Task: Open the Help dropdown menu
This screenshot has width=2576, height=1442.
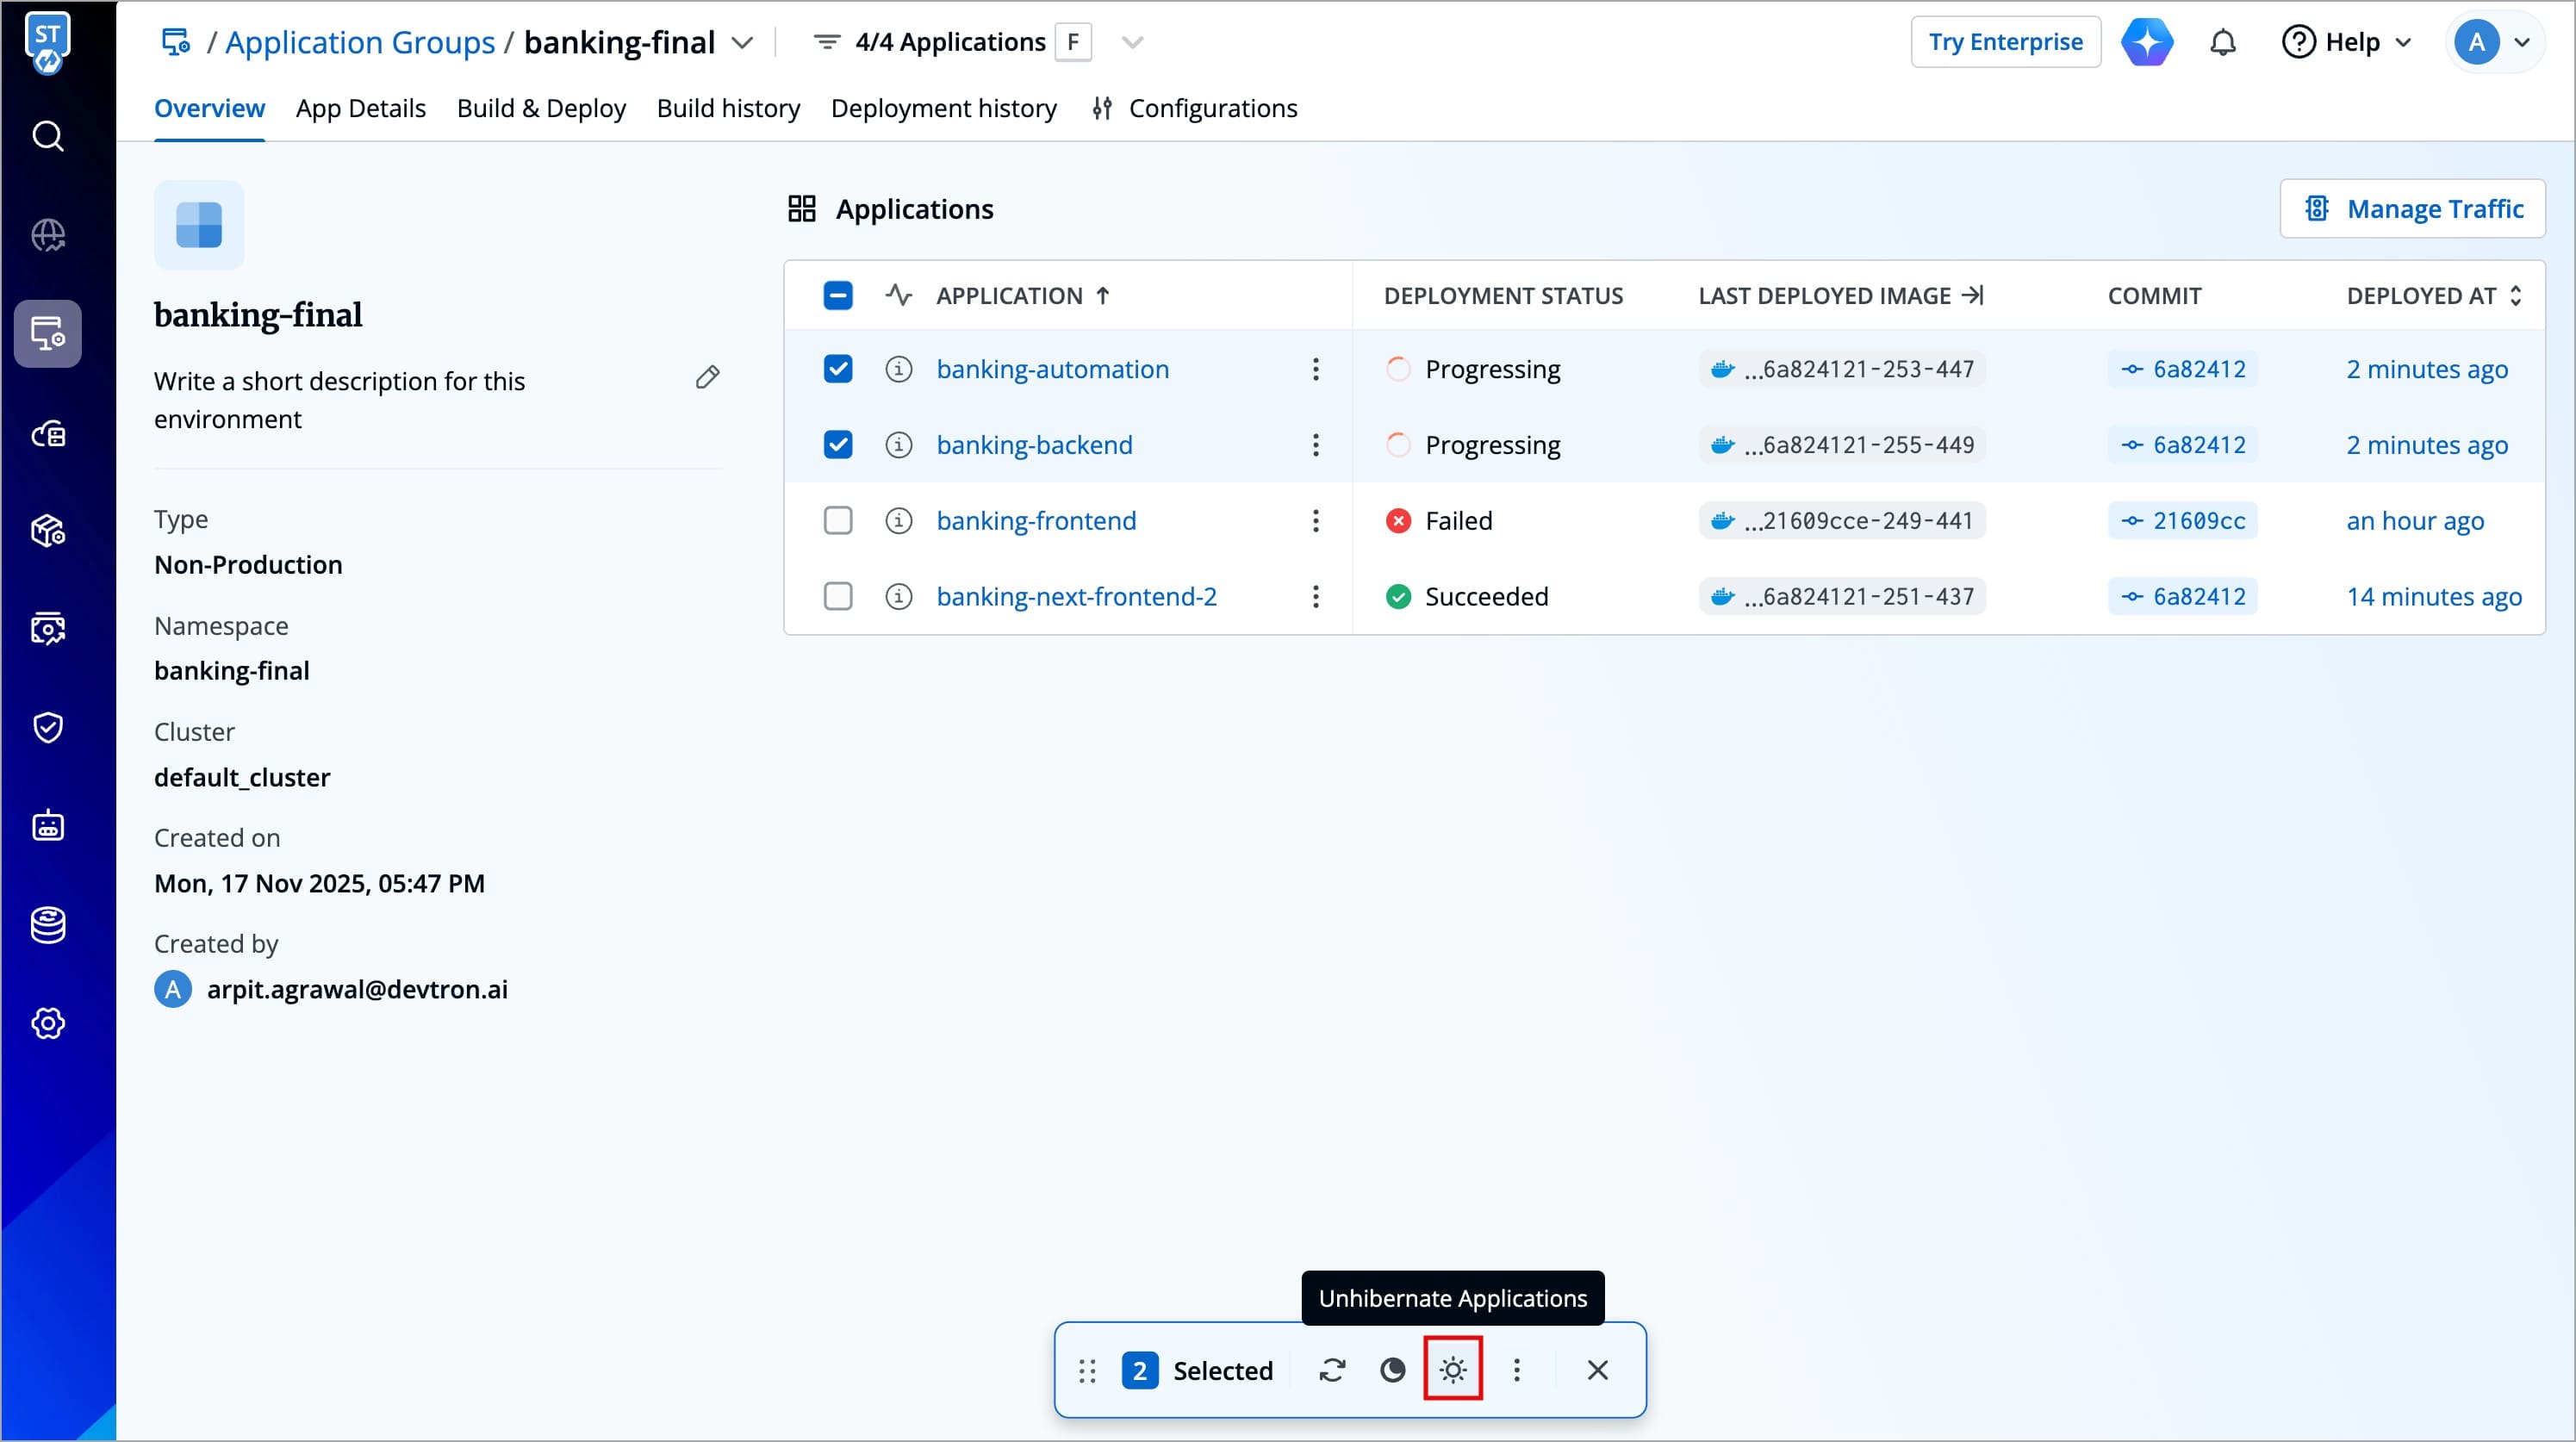Action: tap(2346, 42)
